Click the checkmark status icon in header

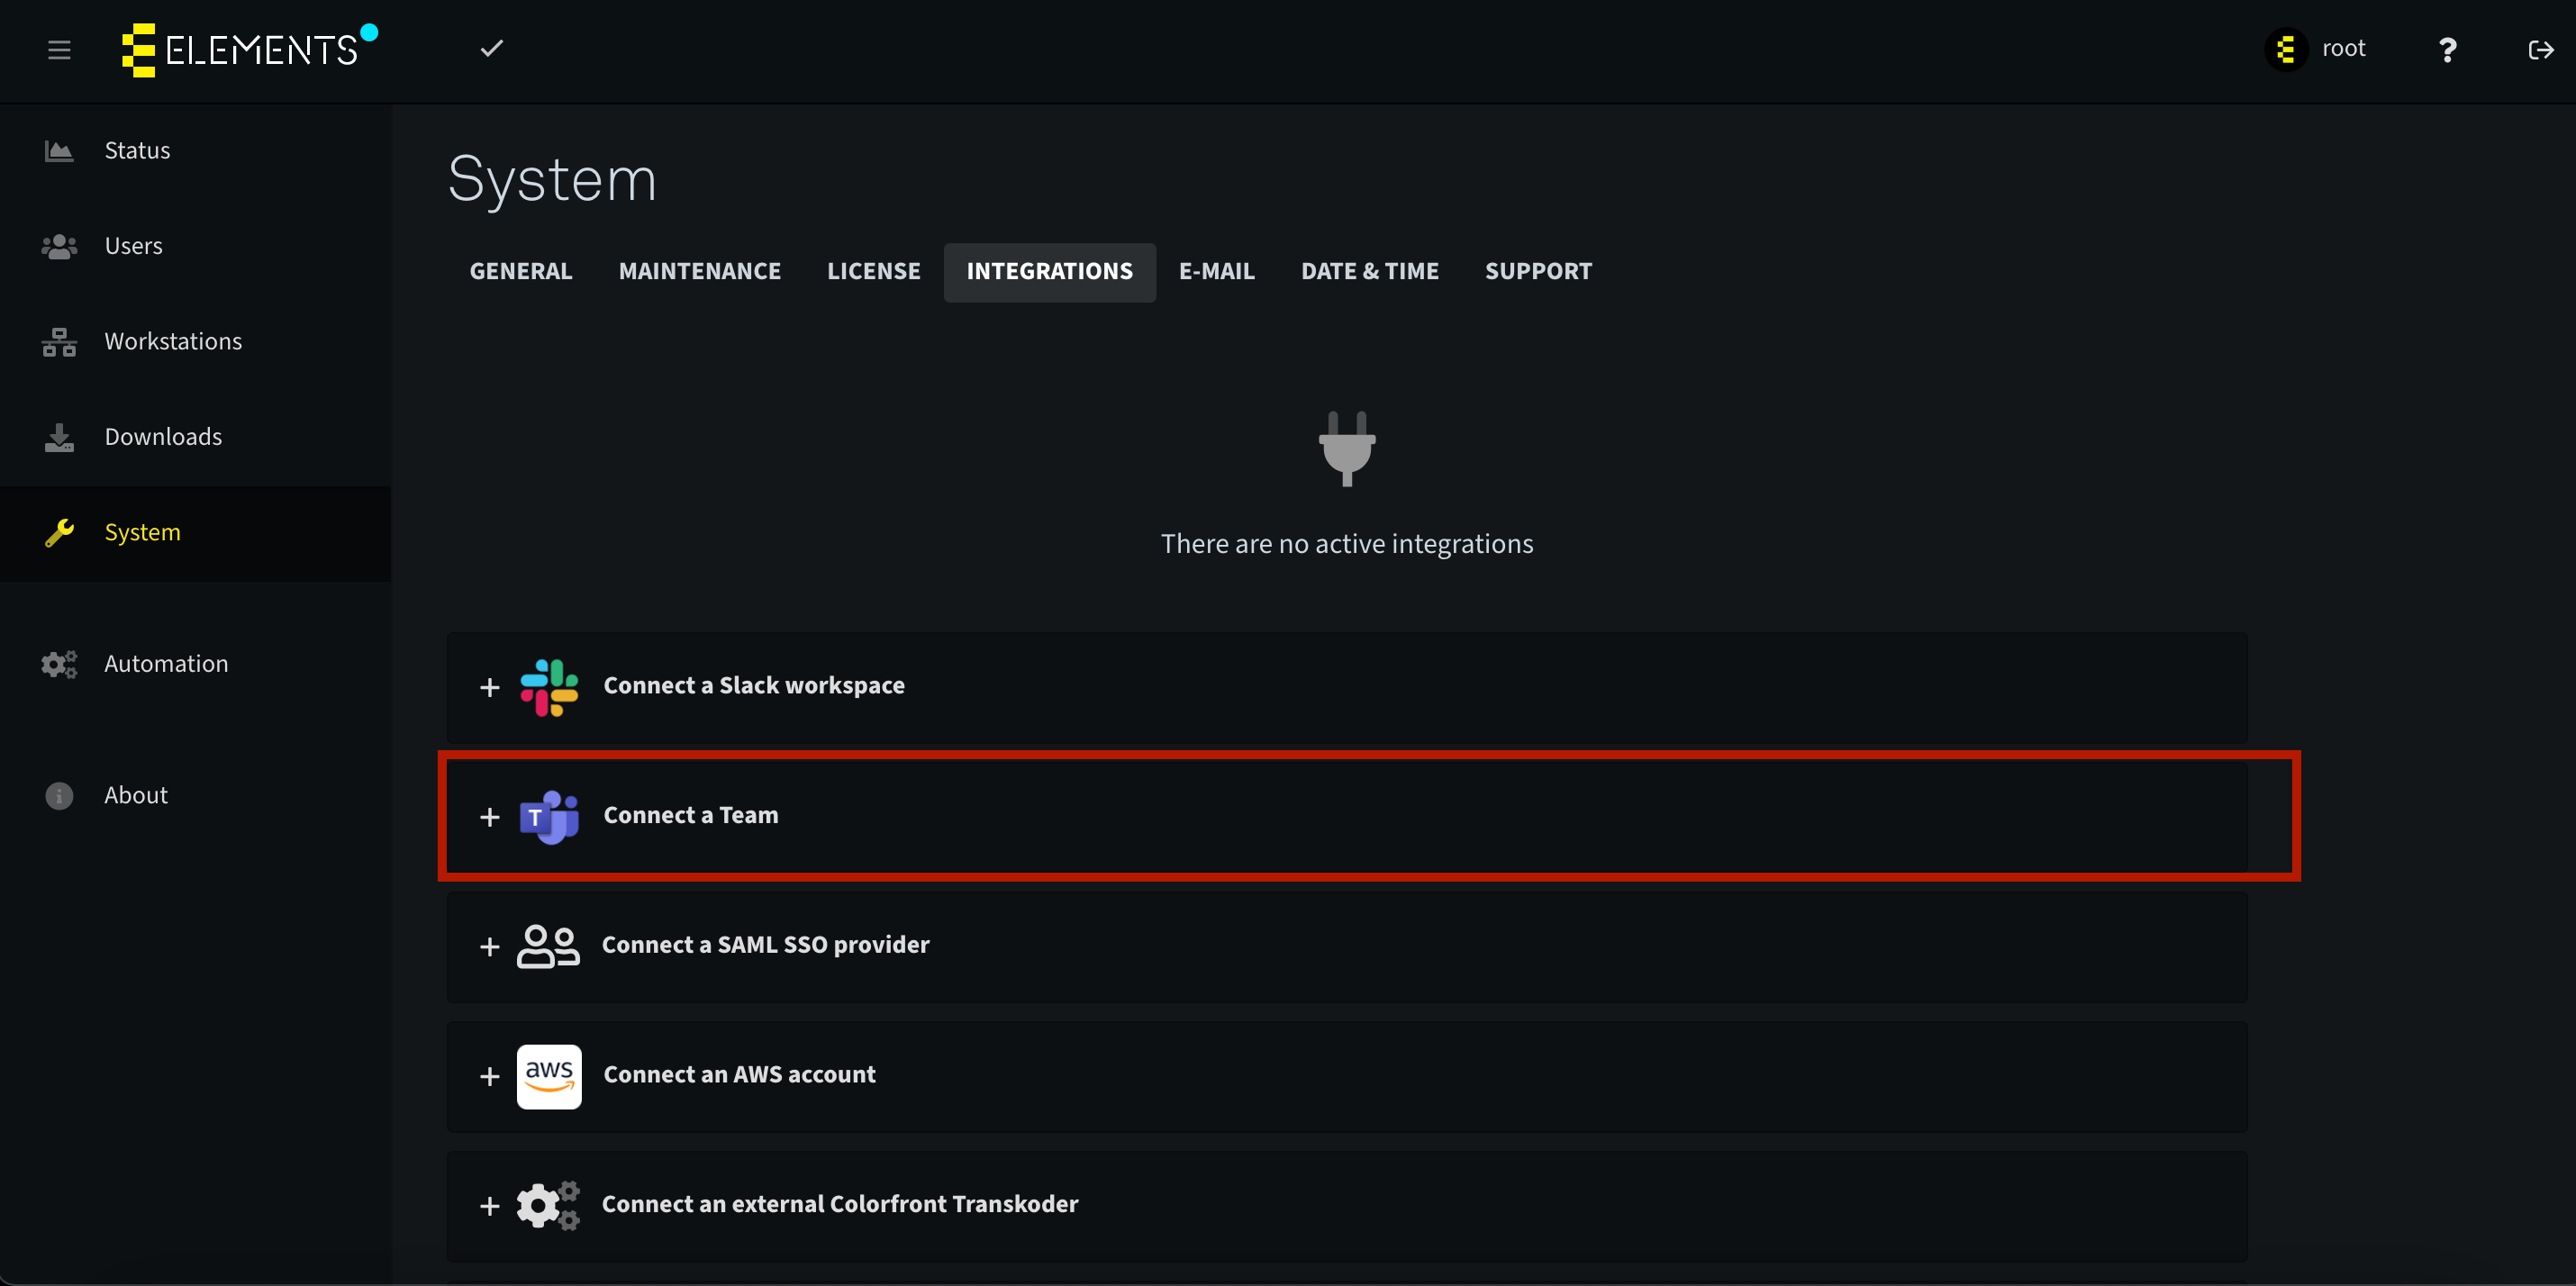[x=491, y=48]
